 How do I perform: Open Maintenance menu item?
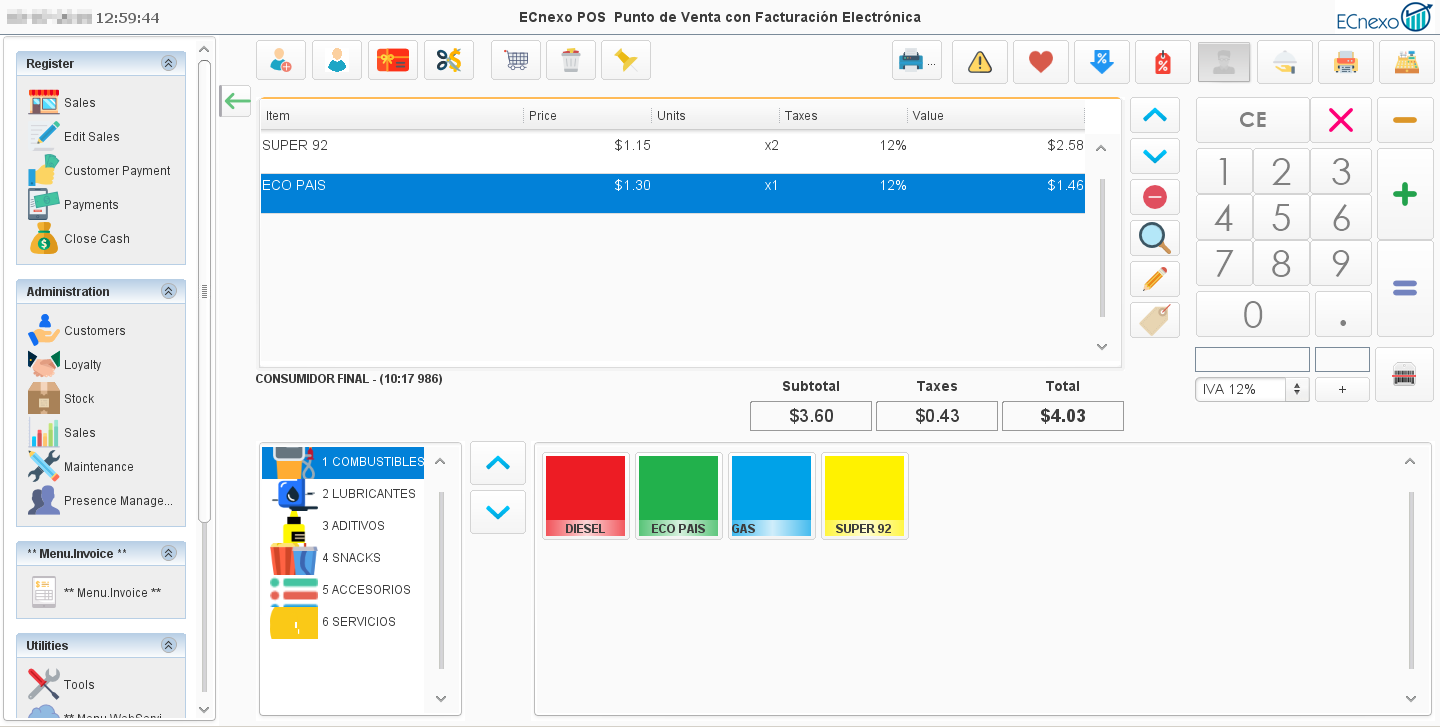(81, 466)
